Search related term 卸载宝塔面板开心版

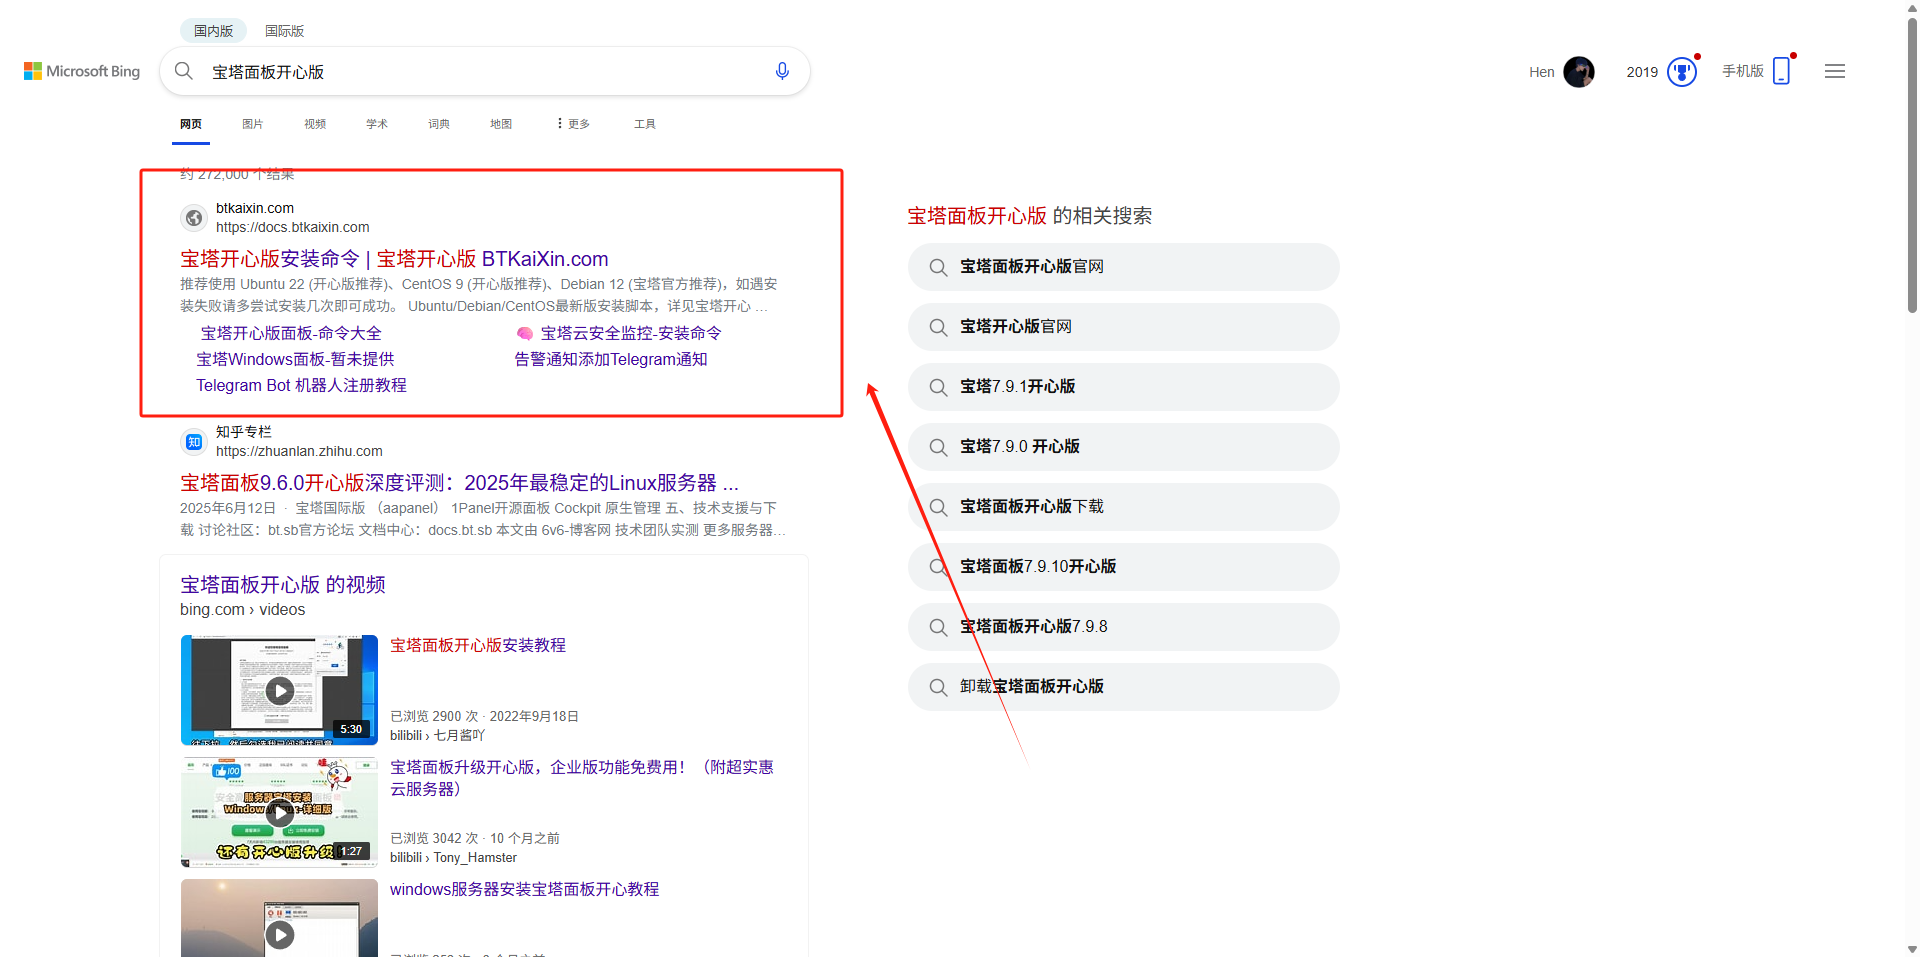tap(1123, 687)
